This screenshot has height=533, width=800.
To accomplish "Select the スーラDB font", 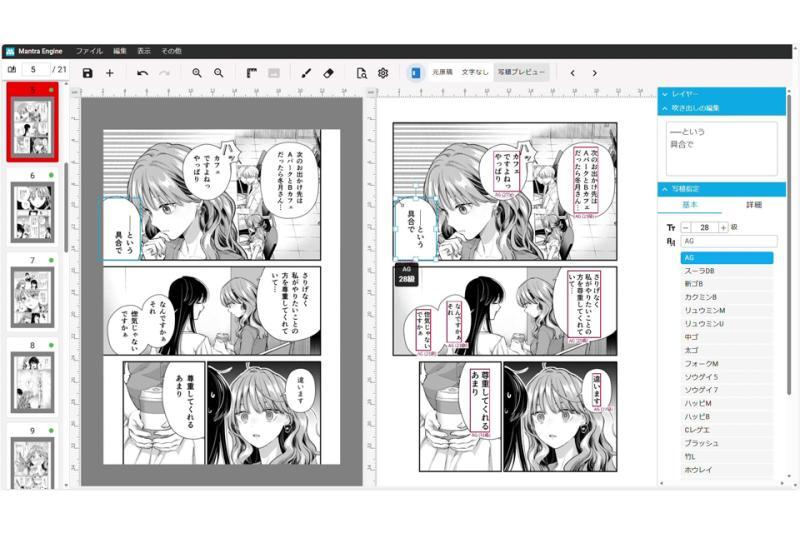I will (727, 271).
